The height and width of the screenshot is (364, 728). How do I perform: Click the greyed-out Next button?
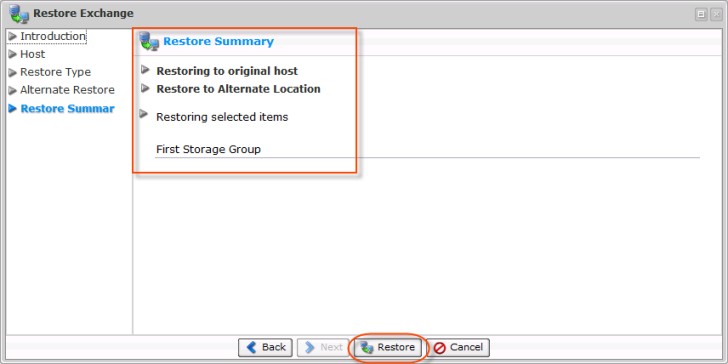click(x=323, y=347)
